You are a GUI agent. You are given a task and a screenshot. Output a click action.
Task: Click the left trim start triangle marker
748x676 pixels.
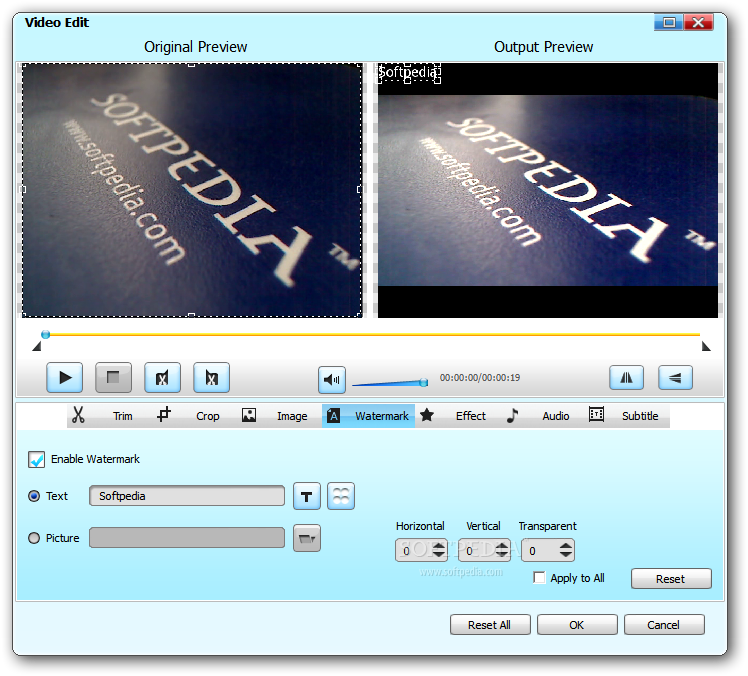[36, 346]
